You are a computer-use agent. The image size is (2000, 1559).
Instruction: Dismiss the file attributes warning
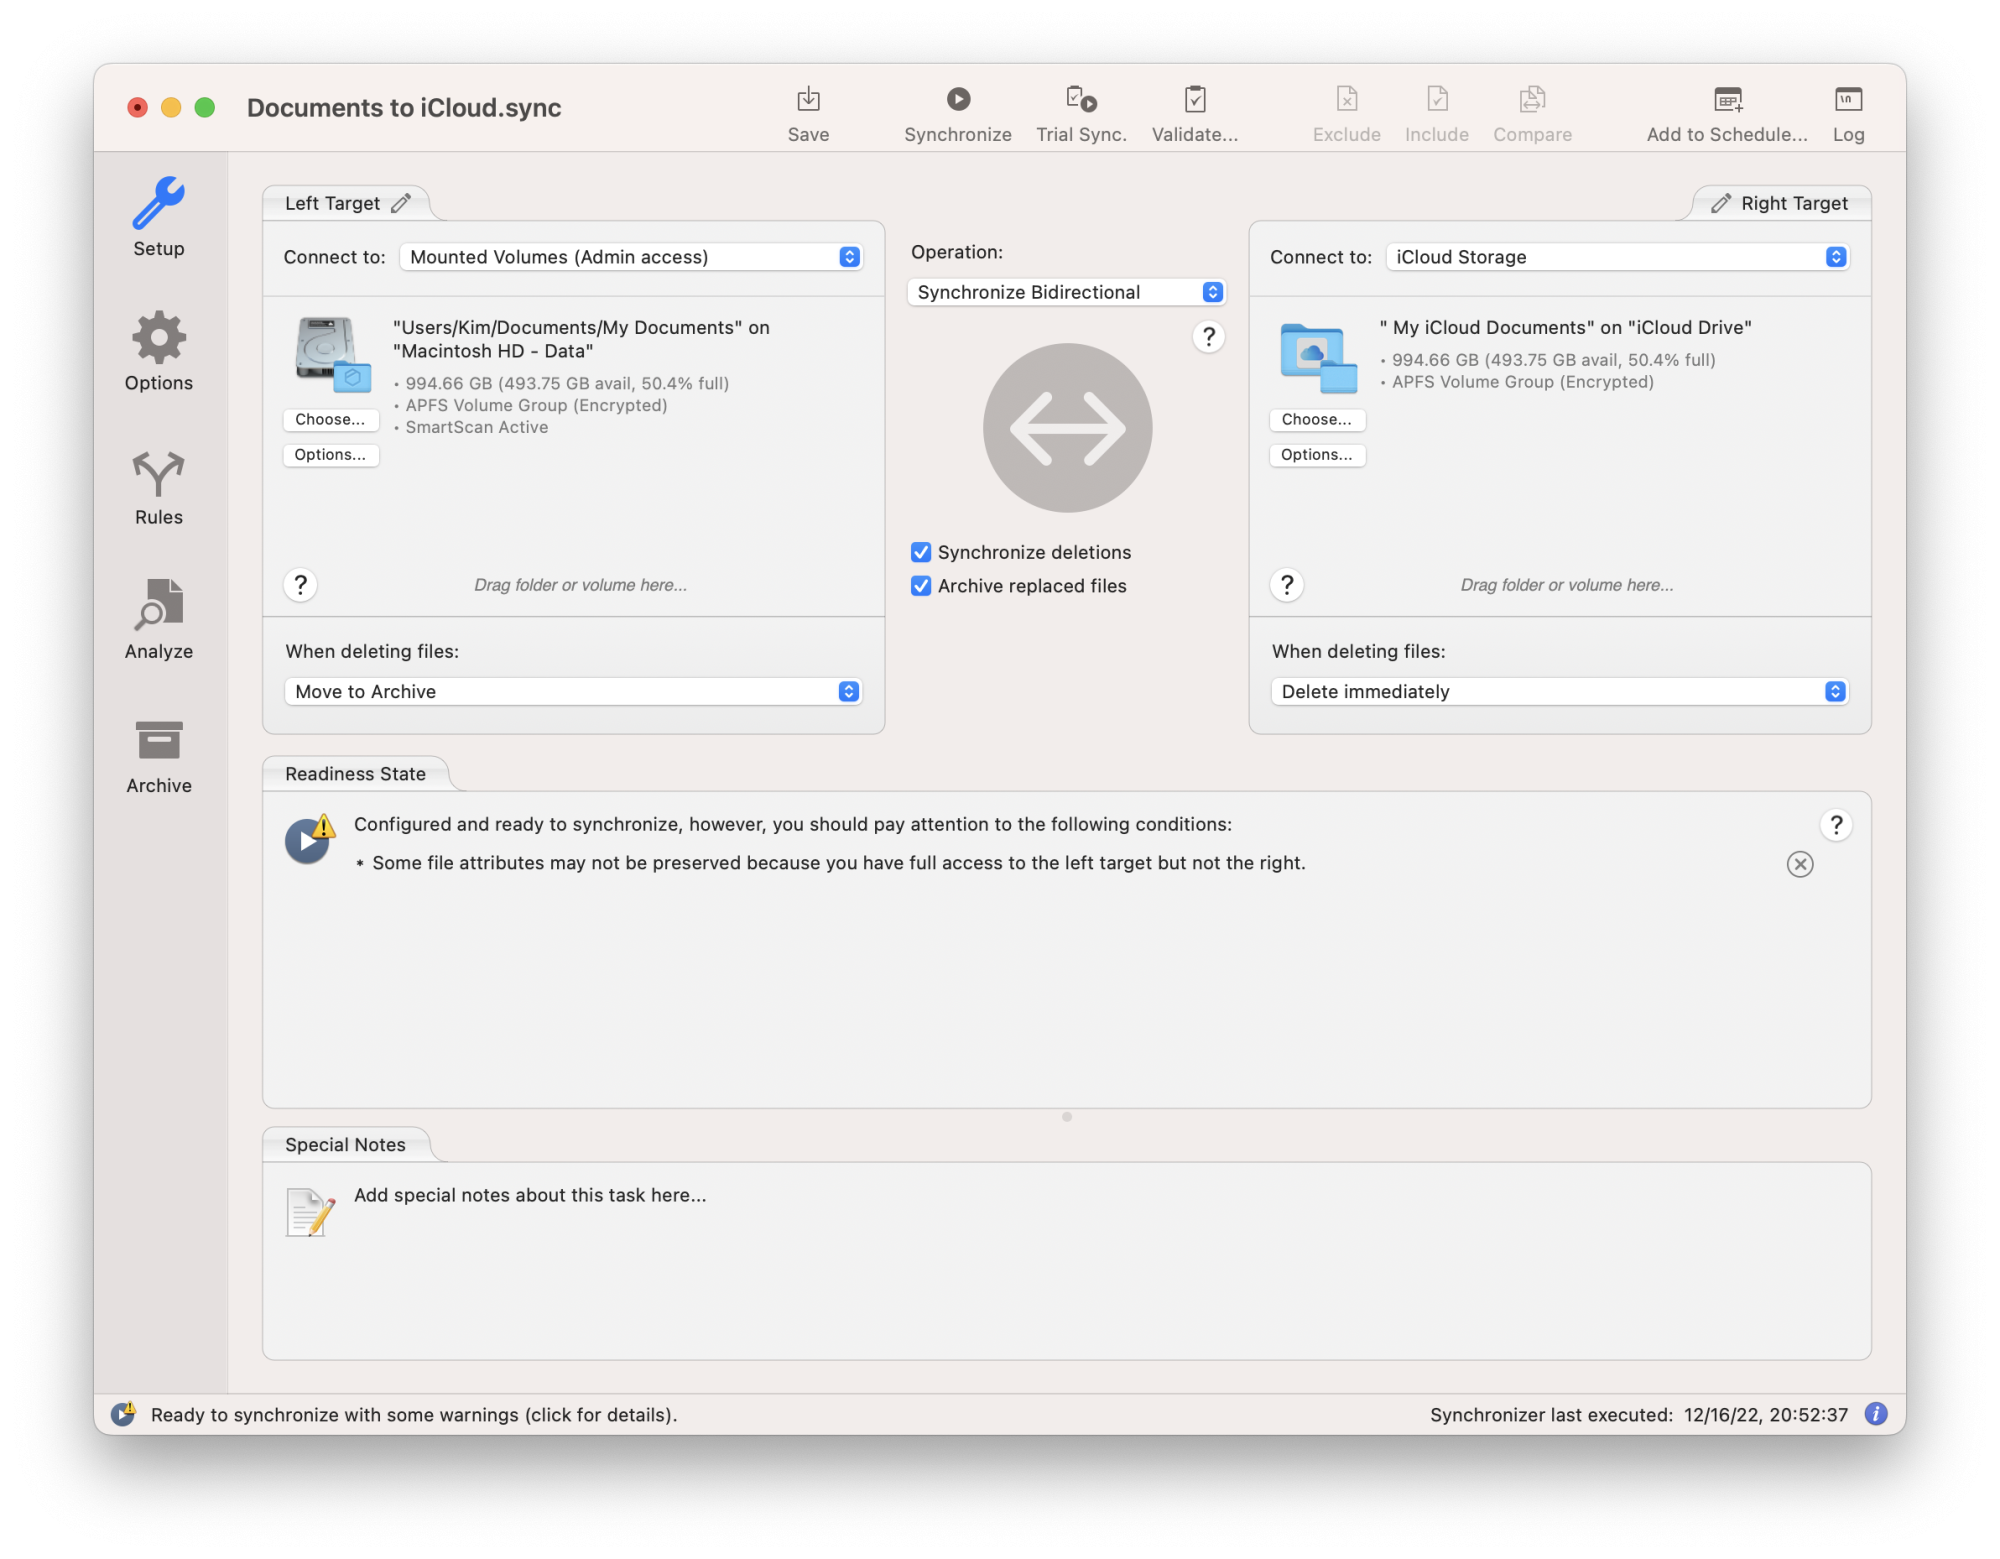1799,864
